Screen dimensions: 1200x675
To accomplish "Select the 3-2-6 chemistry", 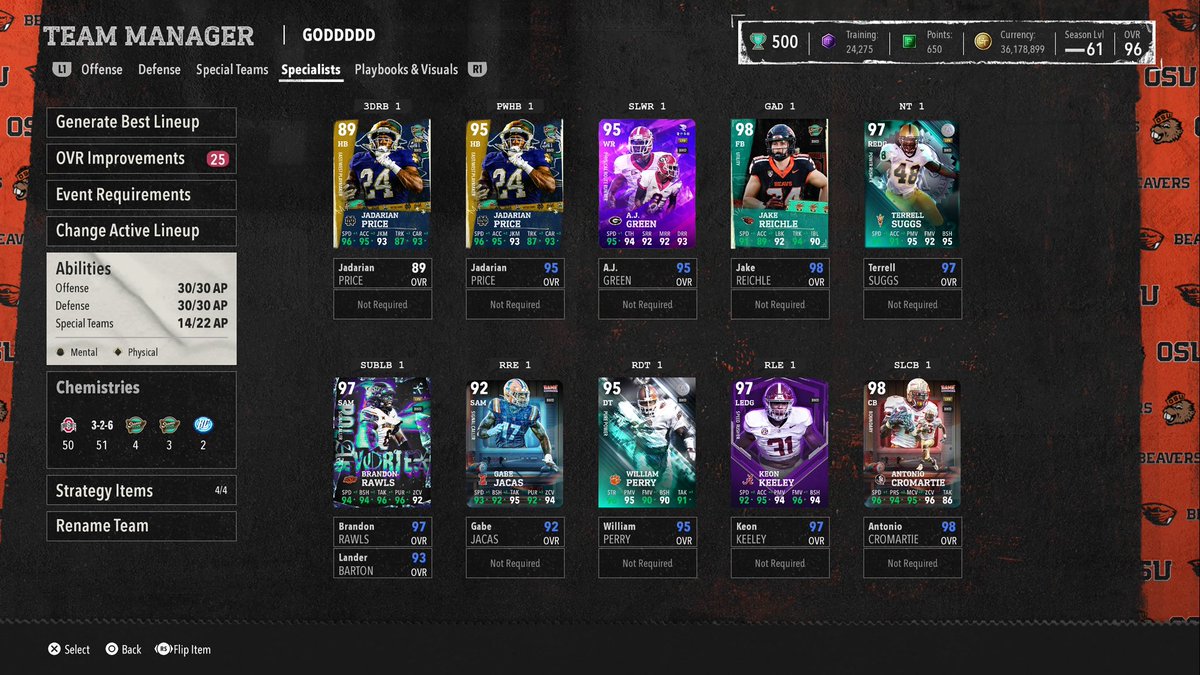I will click(x=101, y=425).
